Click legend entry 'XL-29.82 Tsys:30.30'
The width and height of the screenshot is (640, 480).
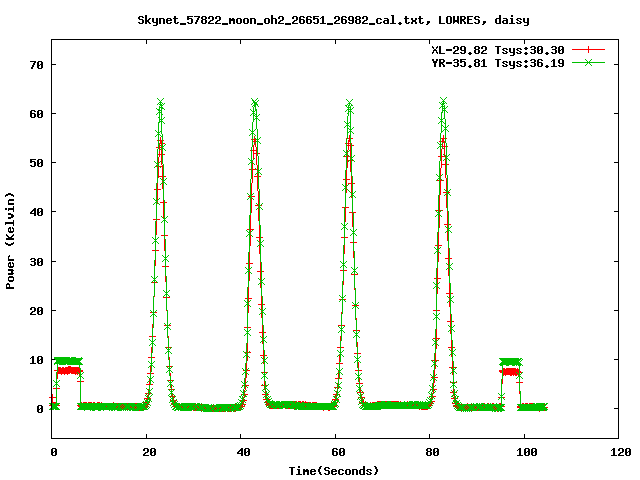(498, 50)
